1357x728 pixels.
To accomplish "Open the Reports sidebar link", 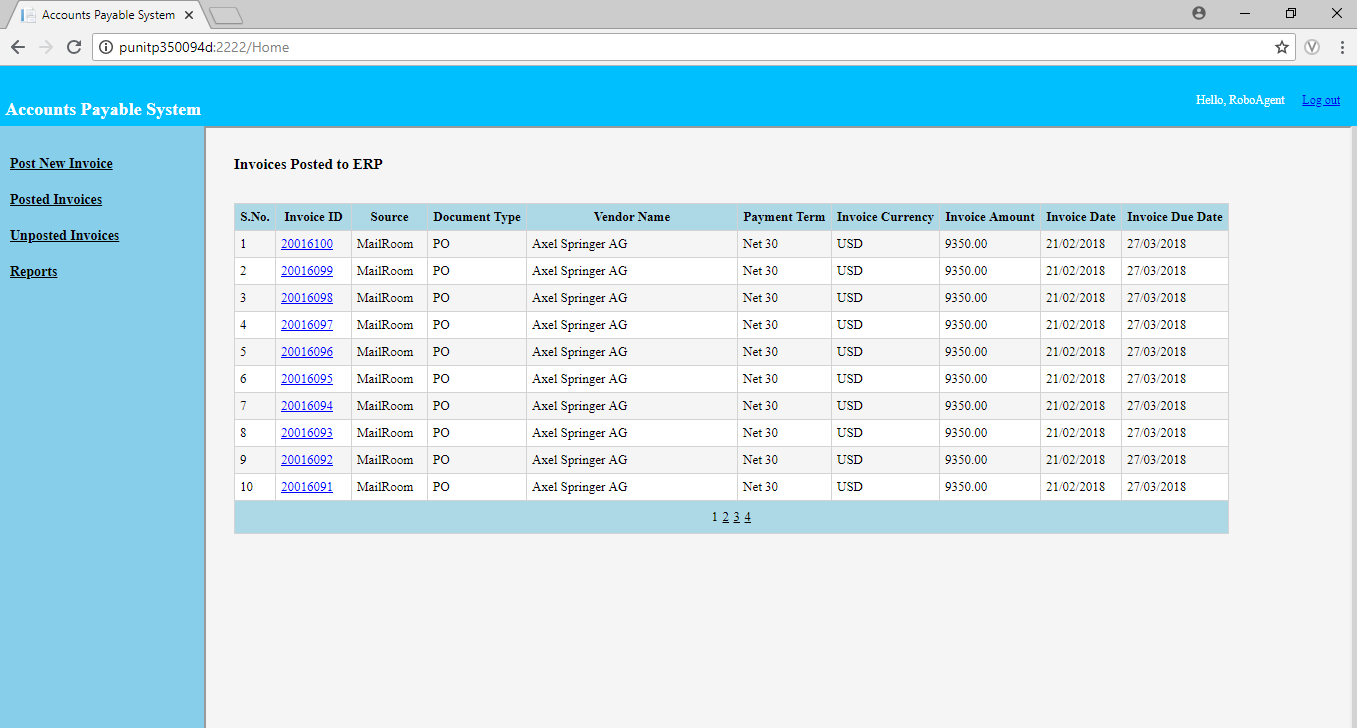I will point(33,271).
